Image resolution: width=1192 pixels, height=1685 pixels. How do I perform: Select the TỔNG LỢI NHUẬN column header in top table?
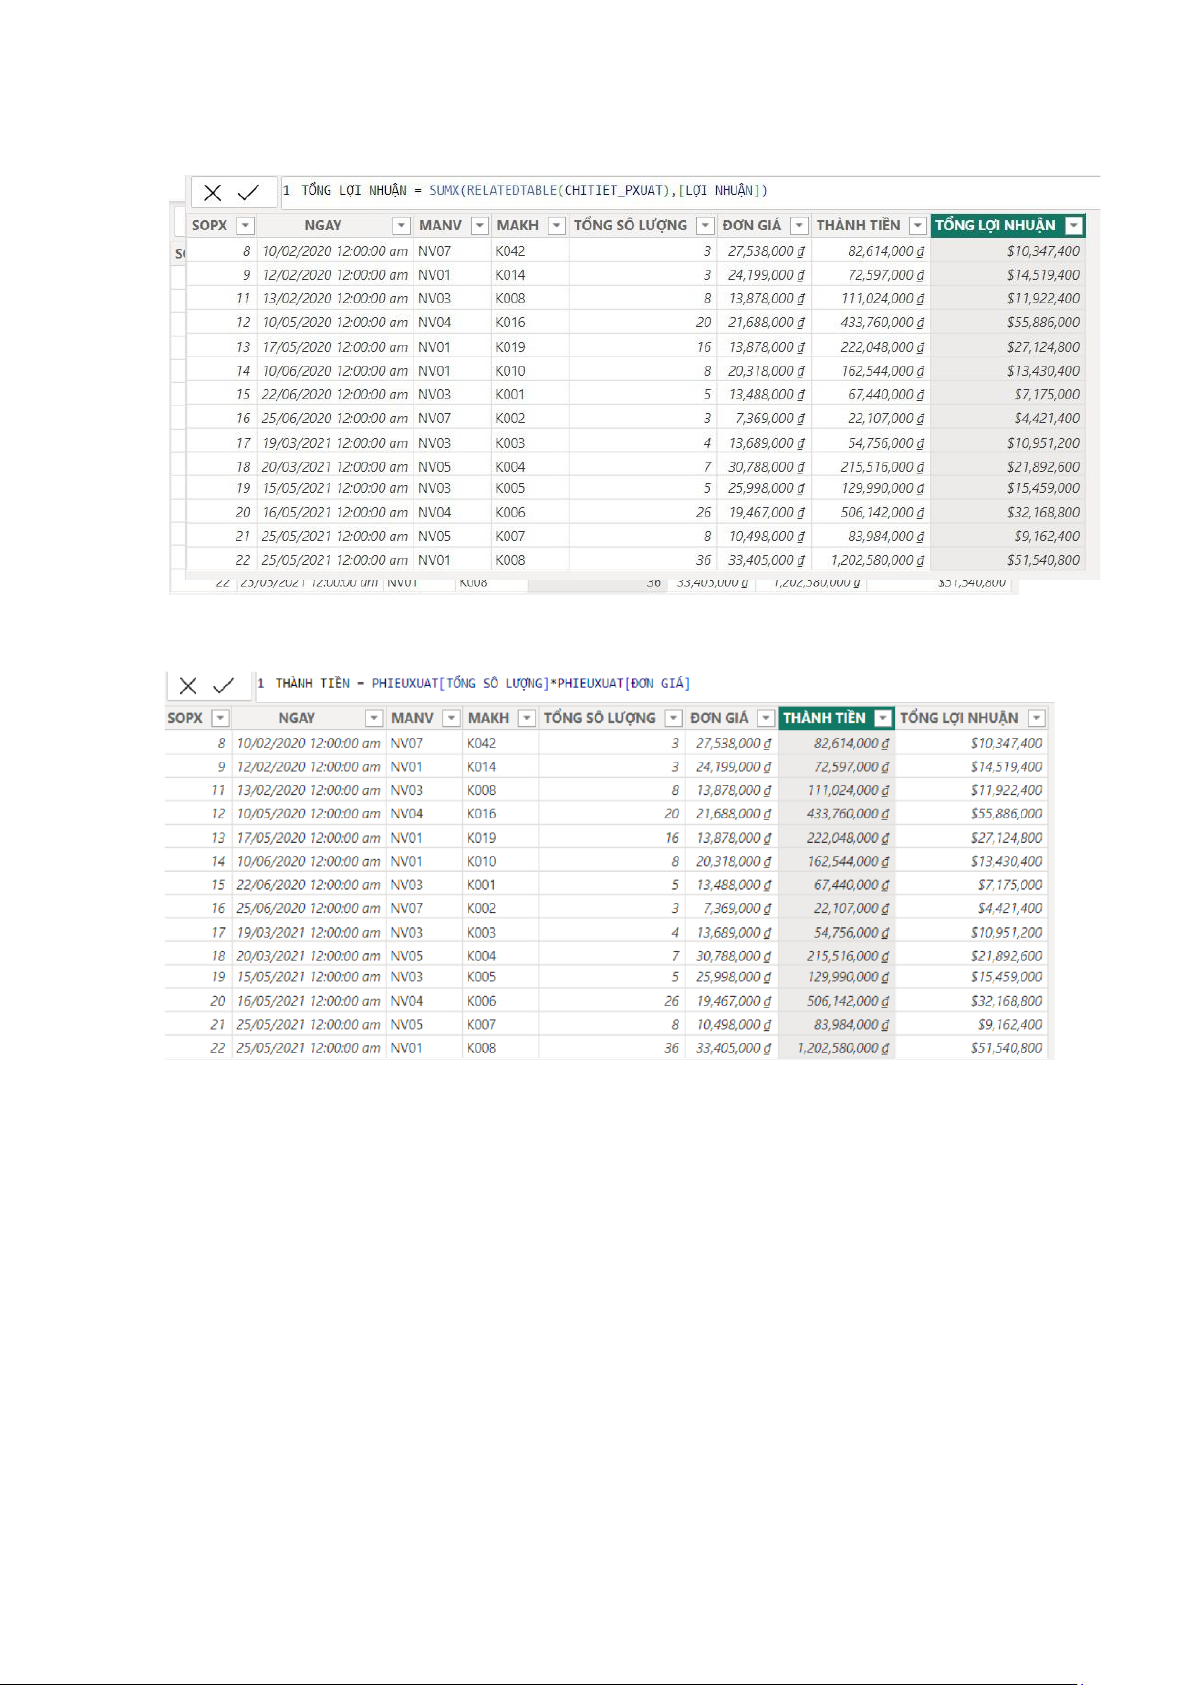pyautogui.click(x=995, y=226)
